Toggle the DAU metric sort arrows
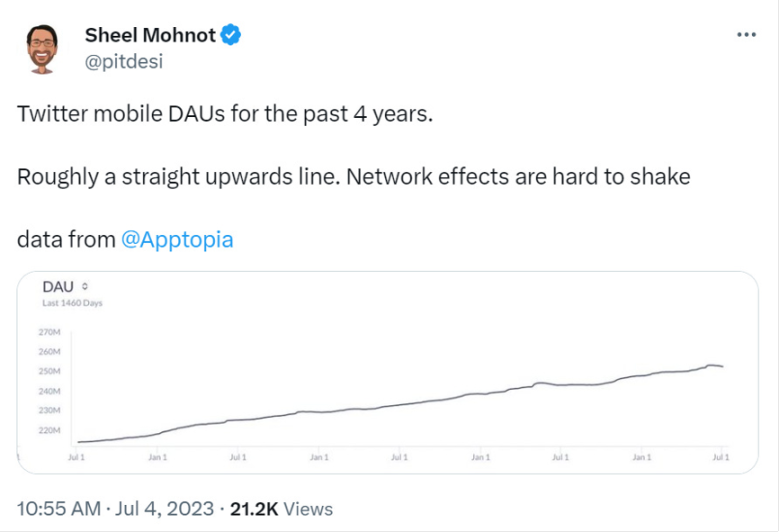The width and height of the screenshot is (779, 532). [x=85, y=287]
